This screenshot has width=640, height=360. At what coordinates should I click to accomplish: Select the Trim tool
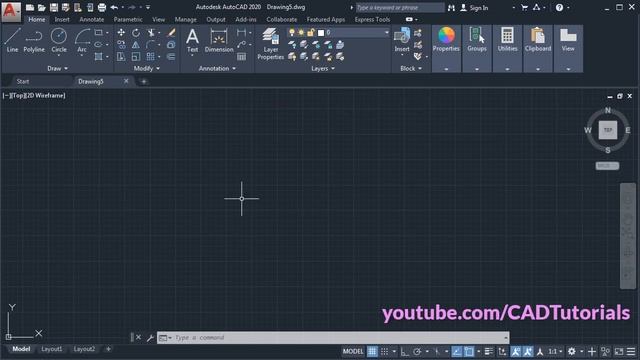151,33
